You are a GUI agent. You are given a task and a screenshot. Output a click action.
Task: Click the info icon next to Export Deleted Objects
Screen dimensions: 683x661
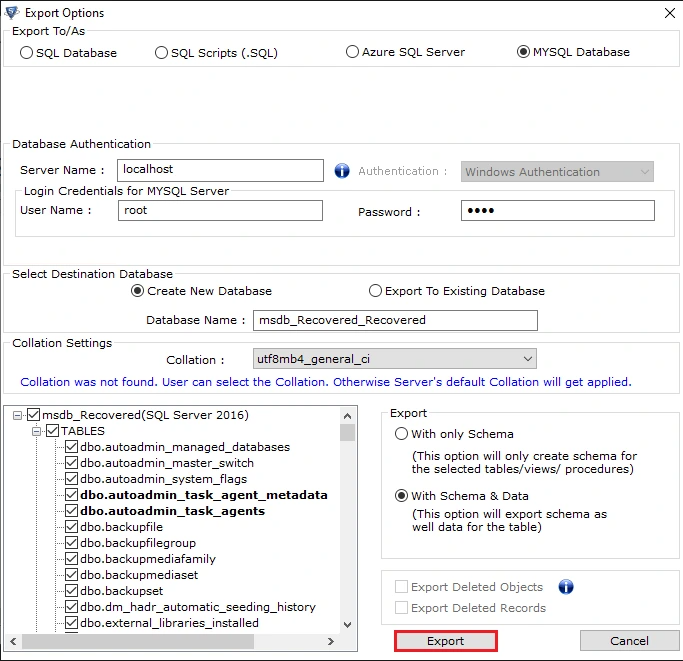pyautogui.click(x=566, y=587)
